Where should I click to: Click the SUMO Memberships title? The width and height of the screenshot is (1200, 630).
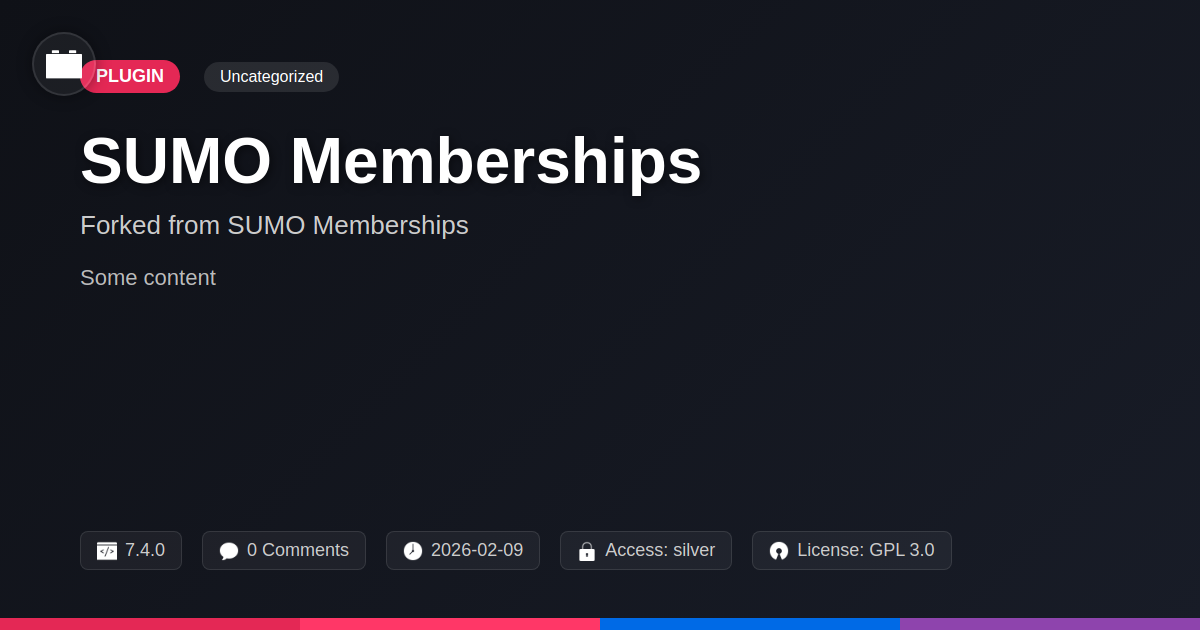click(x=391, y=161)
